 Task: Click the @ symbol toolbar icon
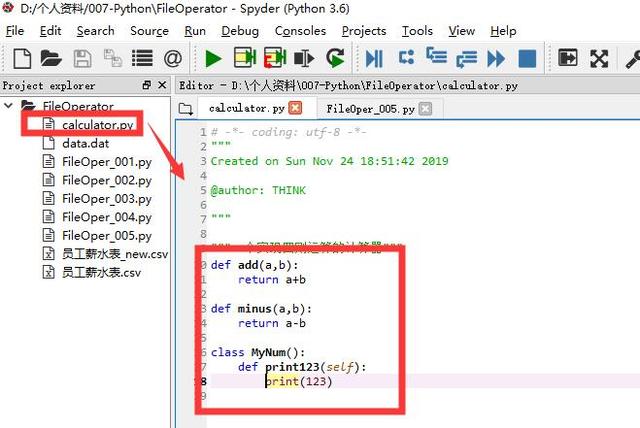pos(173,58)
